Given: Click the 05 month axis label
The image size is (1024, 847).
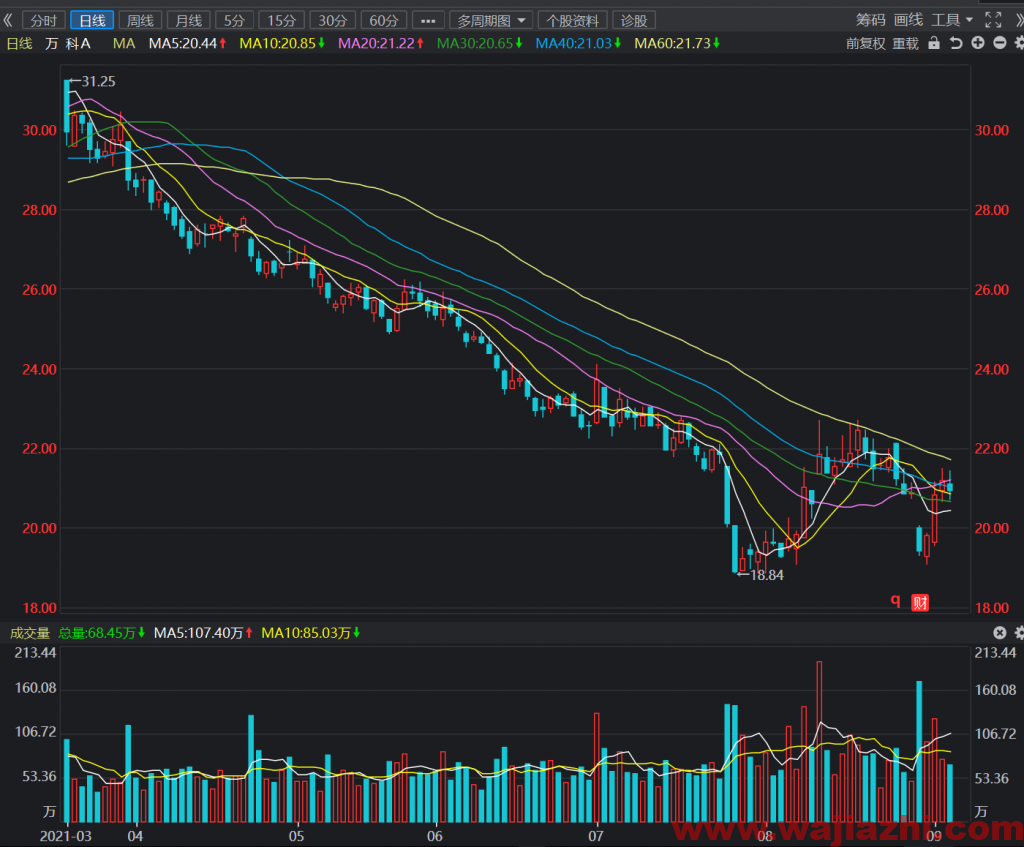Looking at the screenshot, I should pyautogui.click(x=296, y=836).
